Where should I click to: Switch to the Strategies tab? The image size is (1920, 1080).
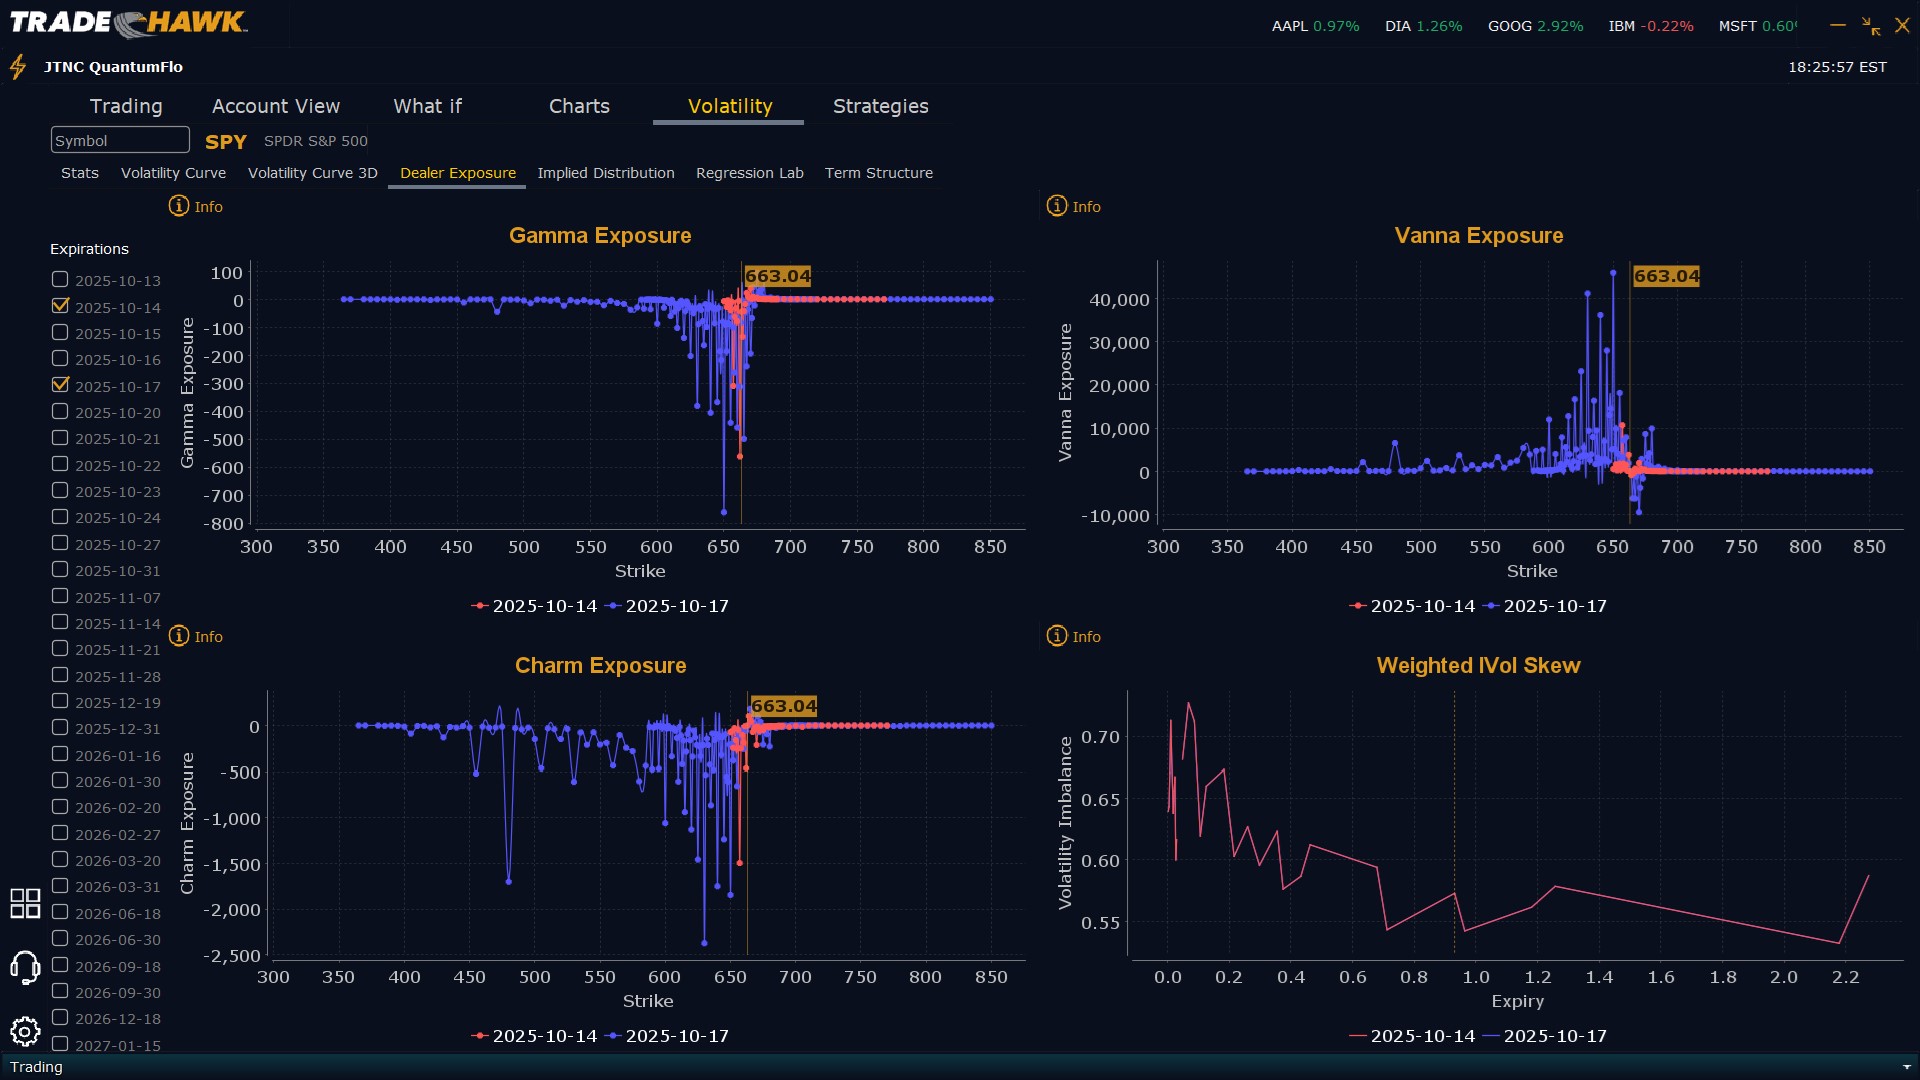(x=880, y=106)
